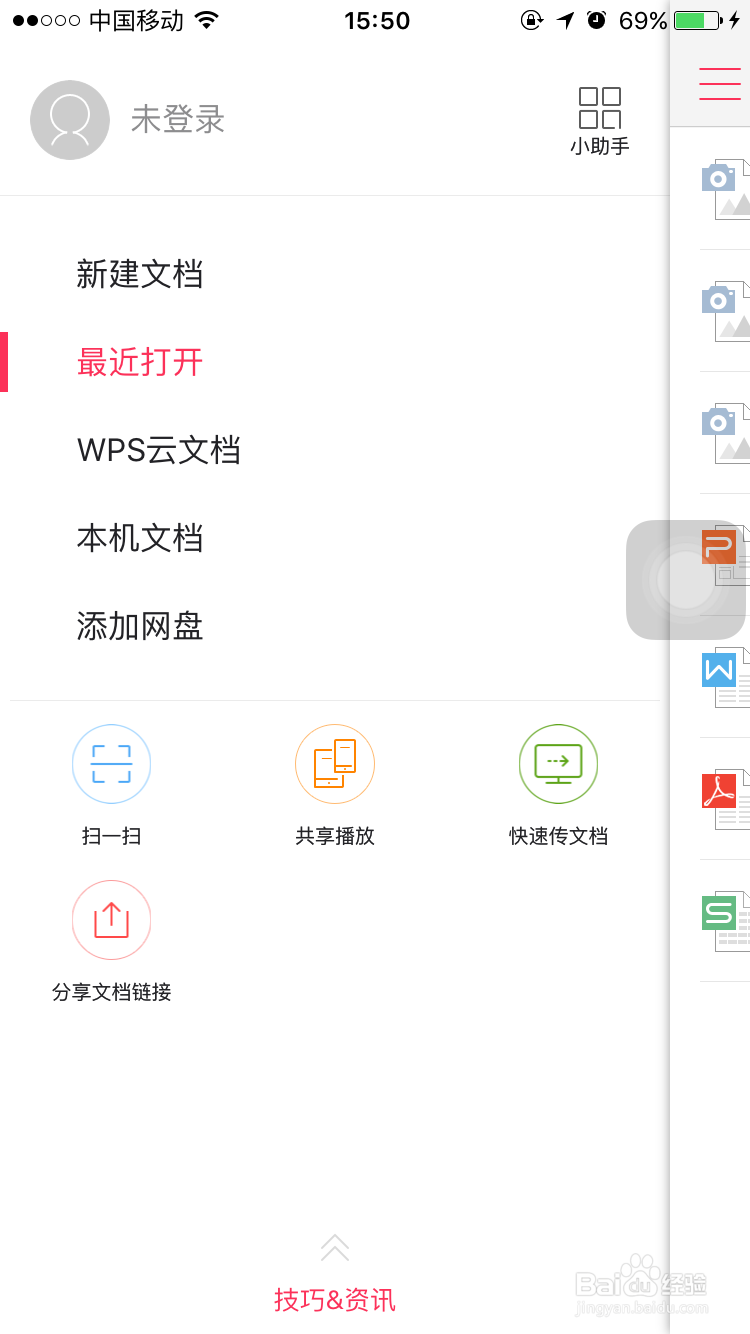Tap the Wi-Fi status icon

[207, 20]
